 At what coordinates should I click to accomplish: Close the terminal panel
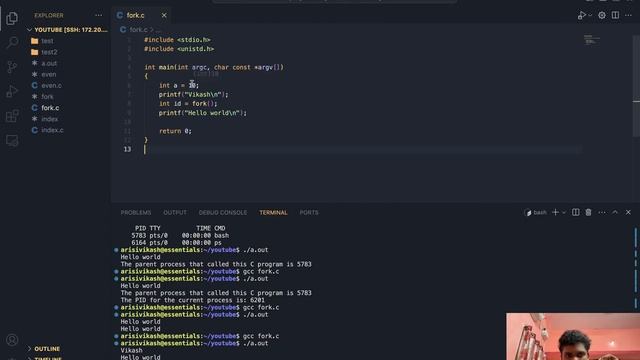point(628,212)
